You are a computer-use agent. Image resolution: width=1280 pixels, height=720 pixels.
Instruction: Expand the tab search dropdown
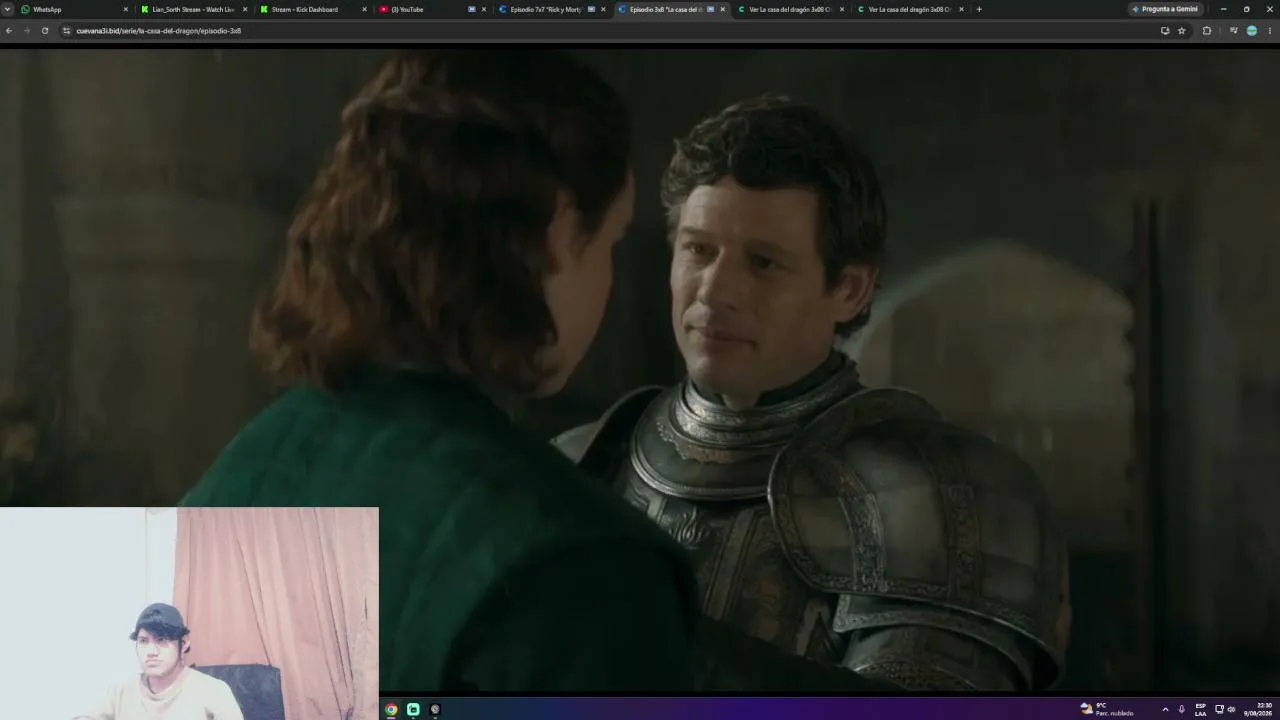click(7, 9)
